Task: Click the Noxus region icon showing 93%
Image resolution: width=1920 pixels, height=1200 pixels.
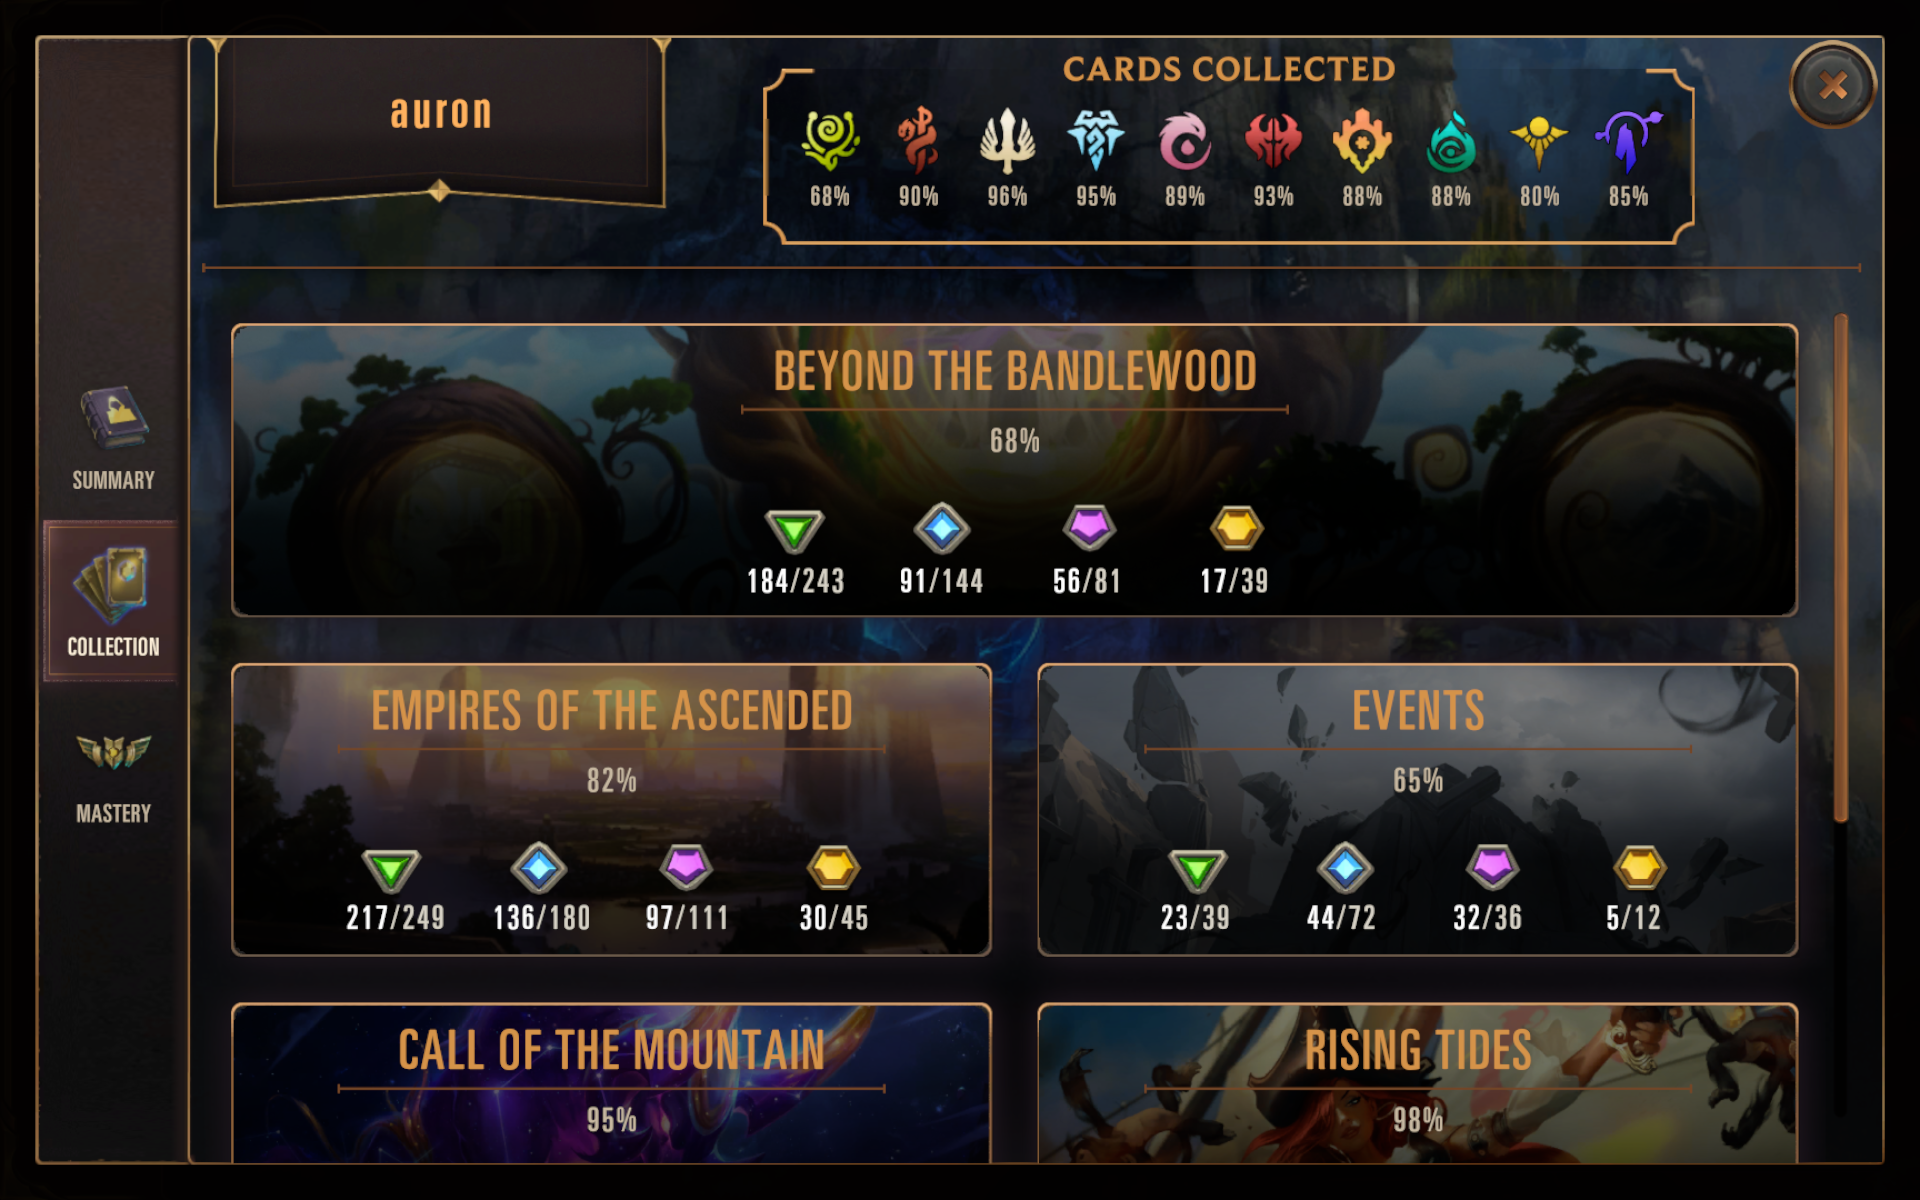Action: point(1273,141)
